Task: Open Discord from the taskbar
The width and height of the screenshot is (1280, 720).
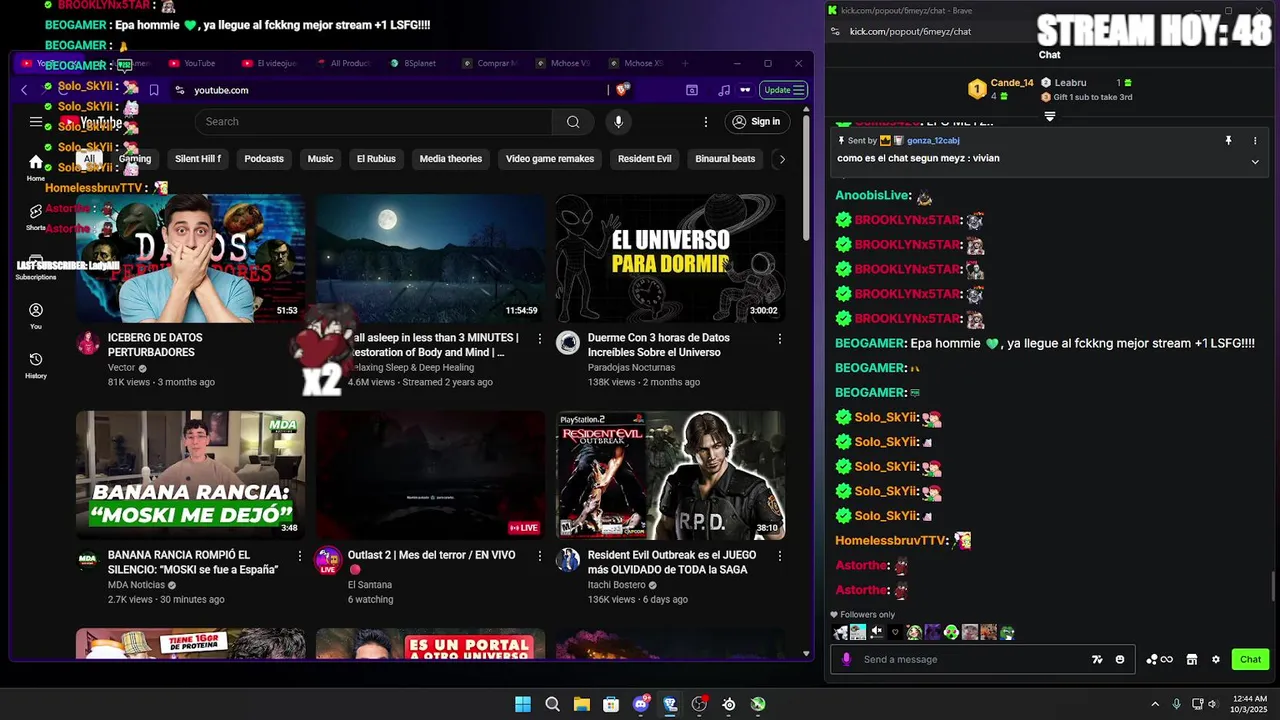Action: pyautogui.click(x=641, y=705)
